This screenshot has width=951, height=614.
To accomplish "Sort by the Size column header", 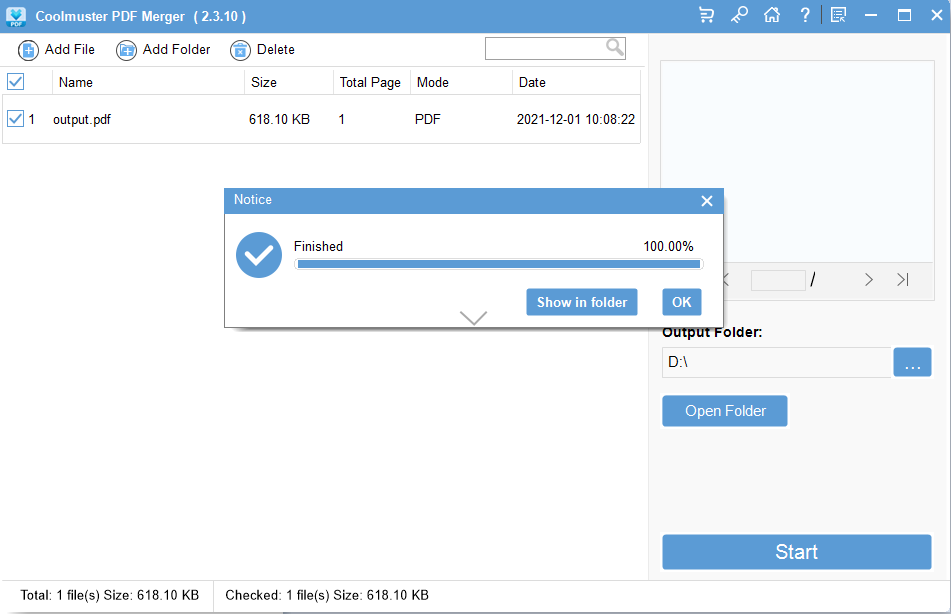I will [289, 83].
